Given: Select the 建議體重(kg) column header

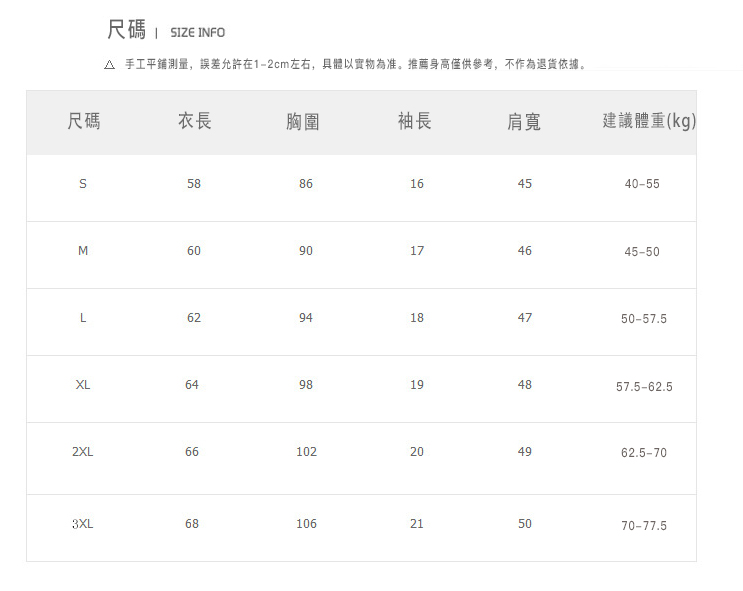Looking at the screenshot, I should tap(648, 122).
